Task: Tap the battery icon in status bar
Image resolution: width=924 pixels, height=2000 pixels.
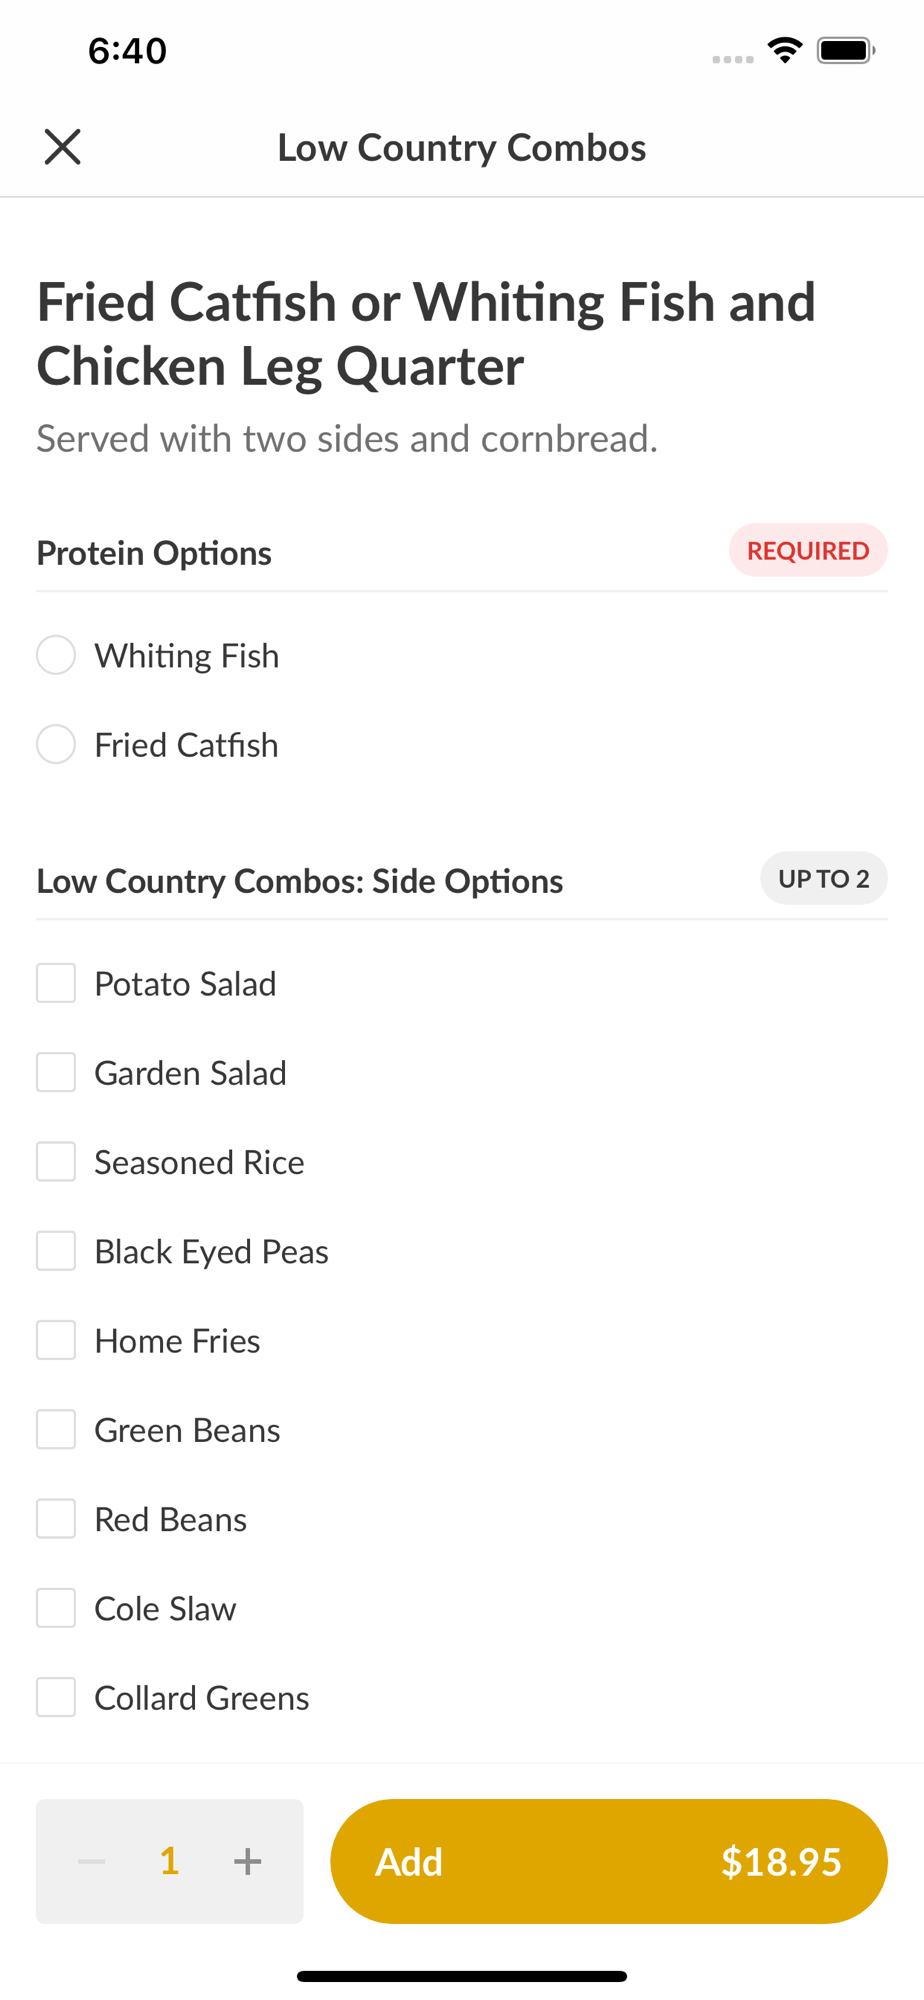Action: pos(846,50)
